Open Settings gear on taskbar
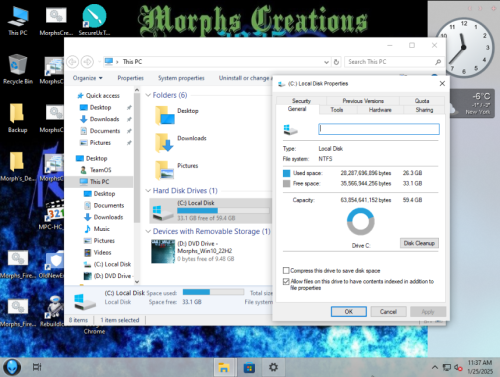The height and width of the screenshot is (377, 500). 273,367
